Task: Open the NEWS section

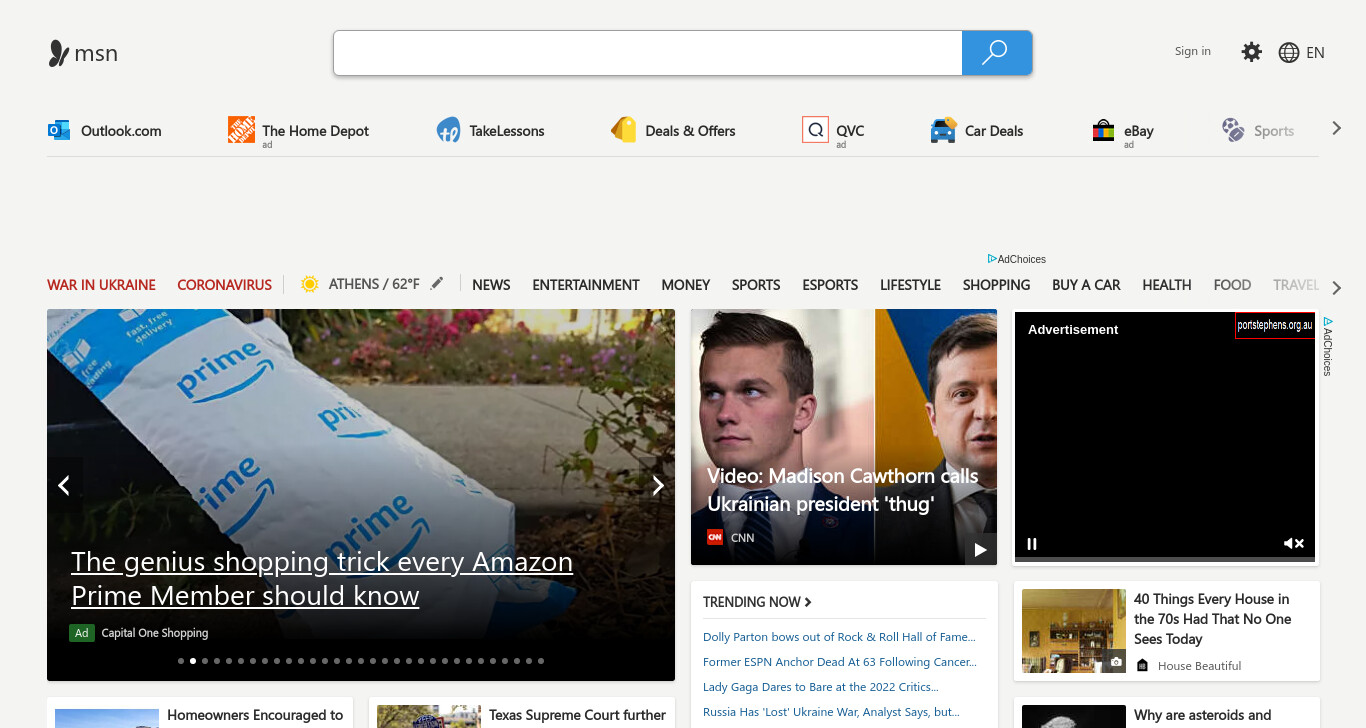Action: click(x=491, y=285)
